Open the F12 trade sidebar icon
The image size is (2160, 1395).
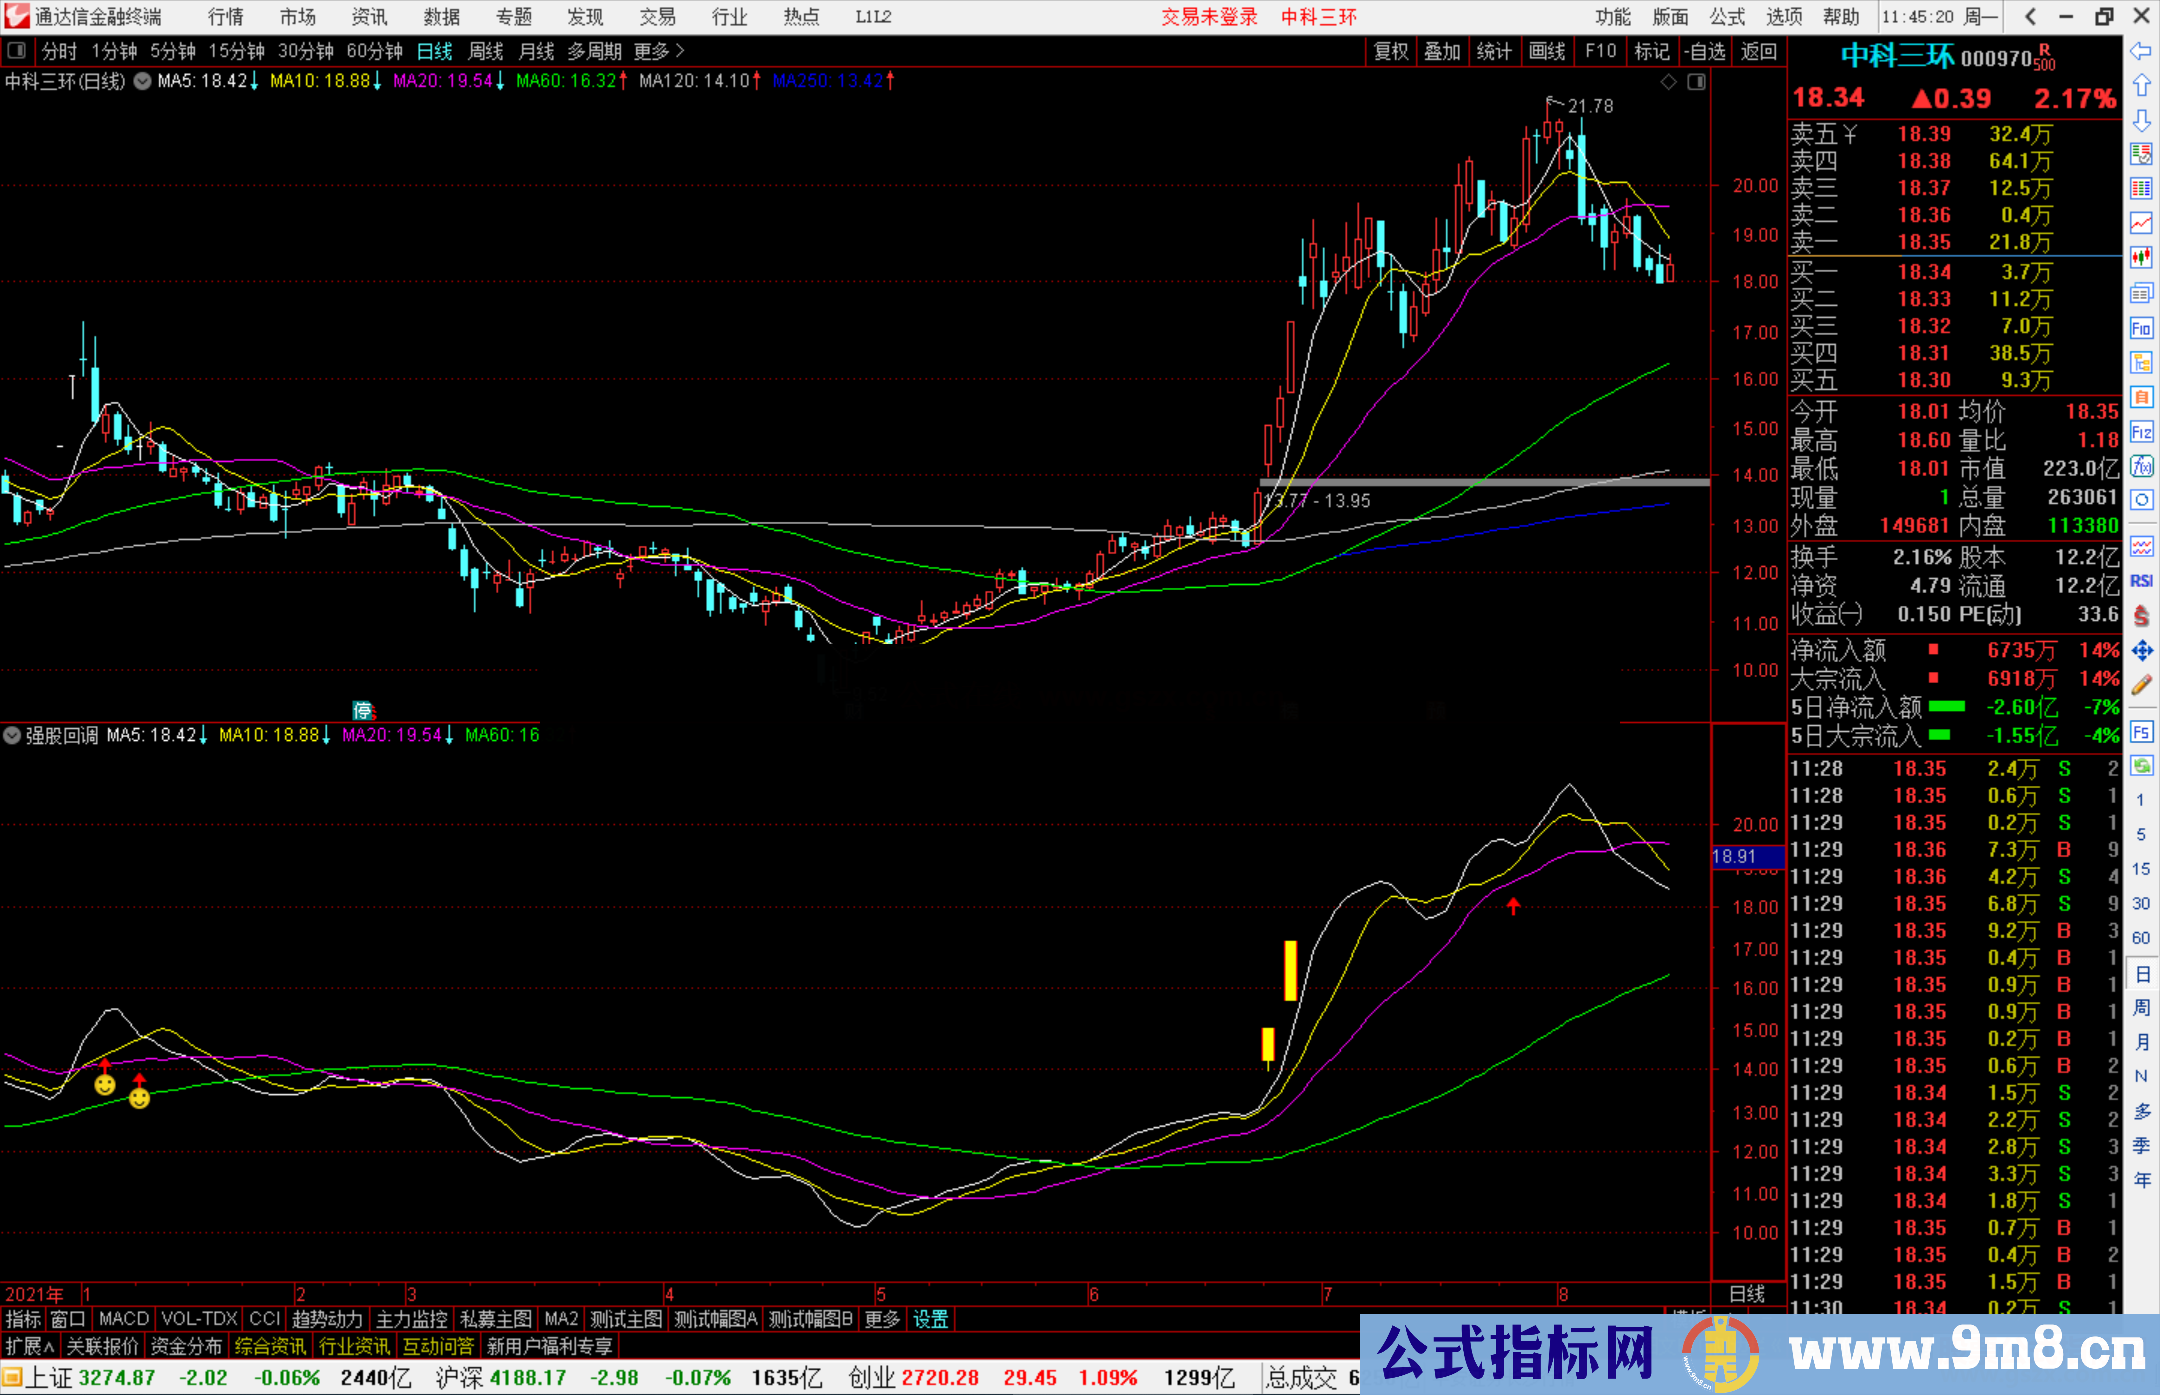(2141, 432)
